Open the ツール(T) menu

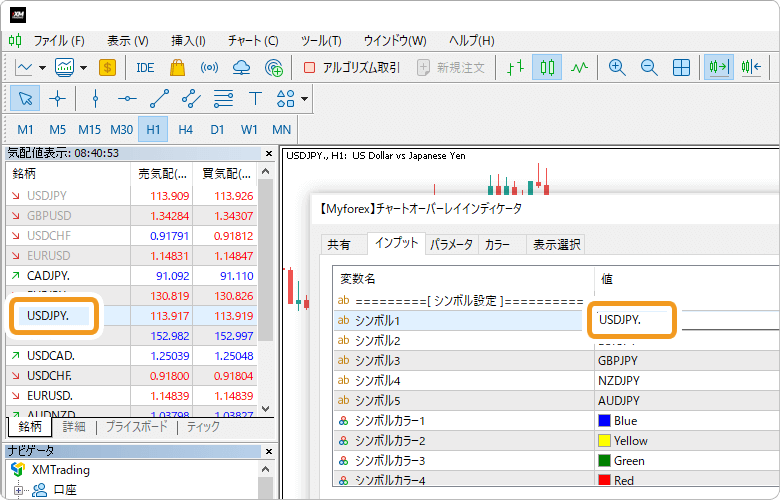click(x=321, y=41)
